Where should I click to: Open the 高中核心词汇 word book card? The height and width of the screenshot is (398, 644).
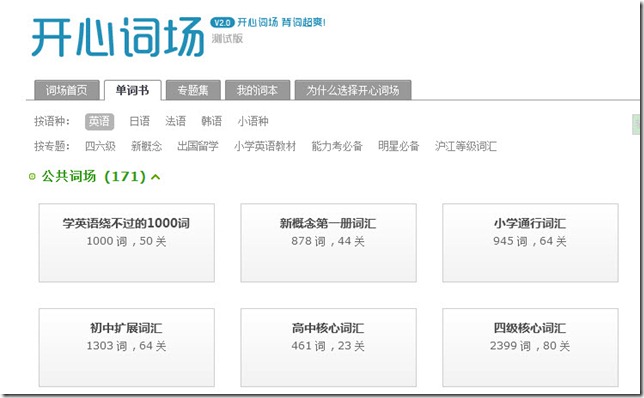(x=328, y=347)
